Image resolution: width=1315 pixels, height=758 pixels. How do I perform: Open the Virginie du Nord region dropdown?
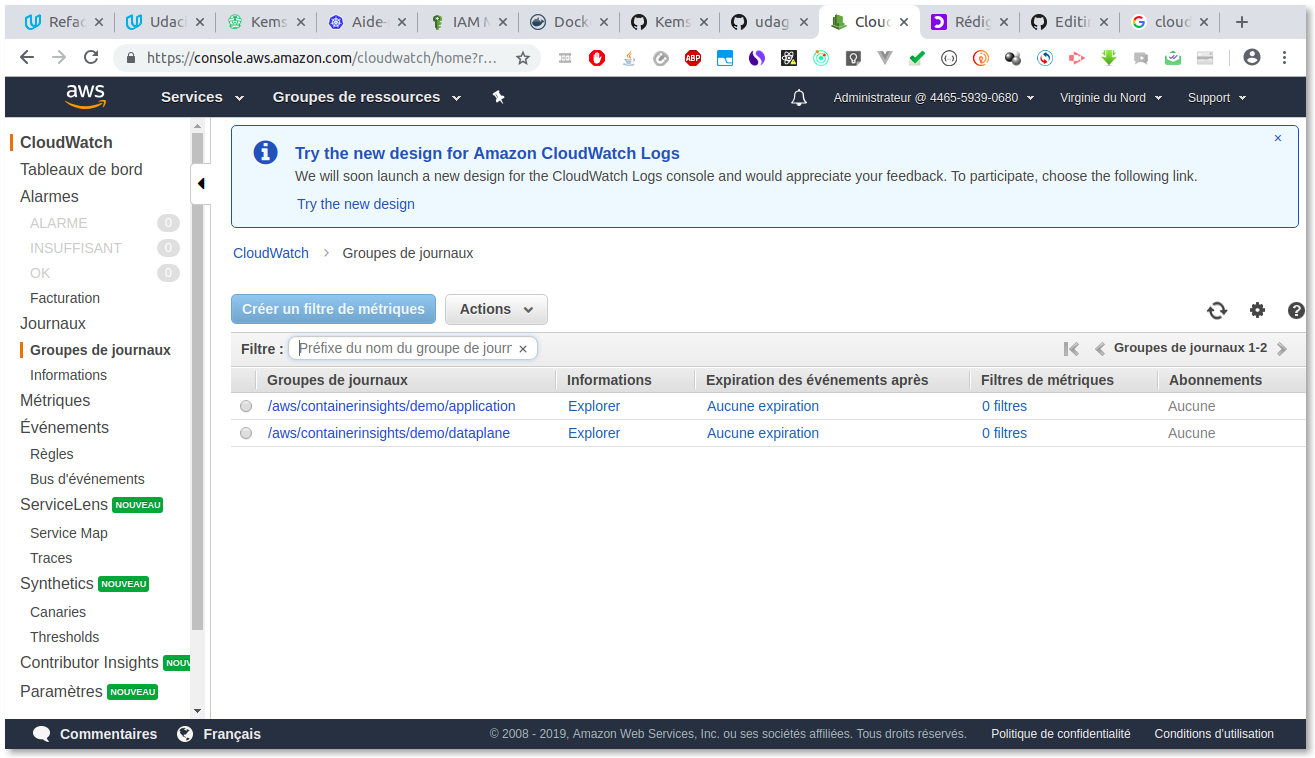click(x=1111, y=98)
